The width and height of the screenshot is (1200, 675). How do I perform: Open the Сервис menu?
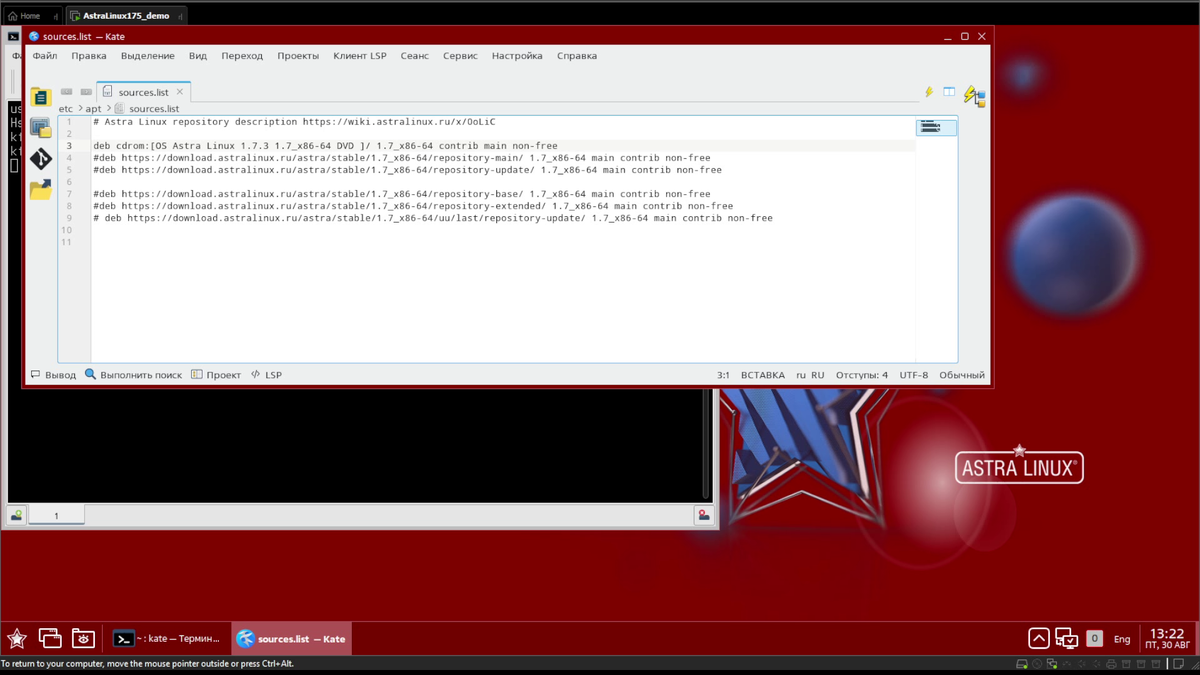point(460,56)
